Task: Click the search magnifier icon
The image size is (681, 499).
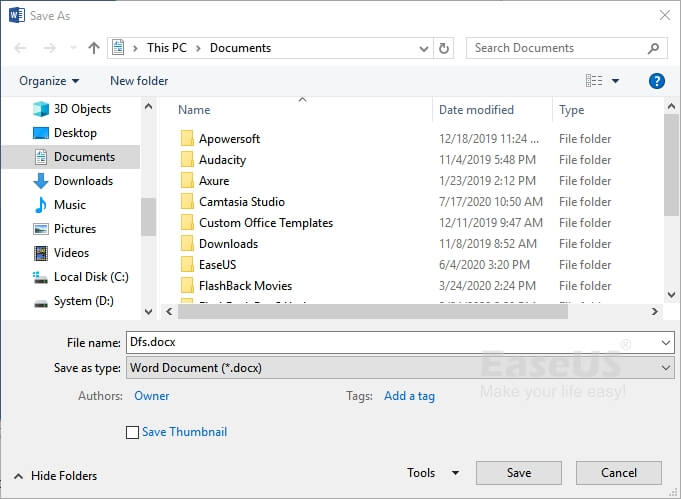Action: [654, 48]
